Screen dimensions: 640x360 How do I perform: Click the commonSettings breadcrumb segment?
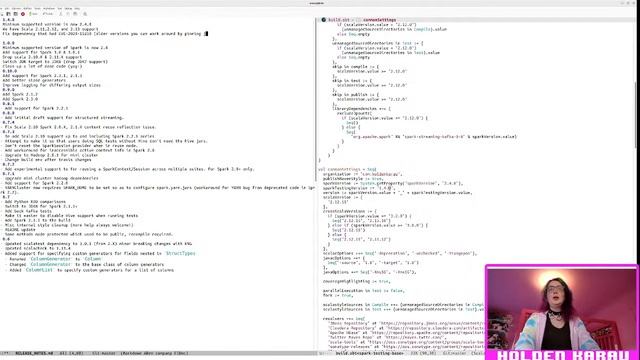point(379,20)
